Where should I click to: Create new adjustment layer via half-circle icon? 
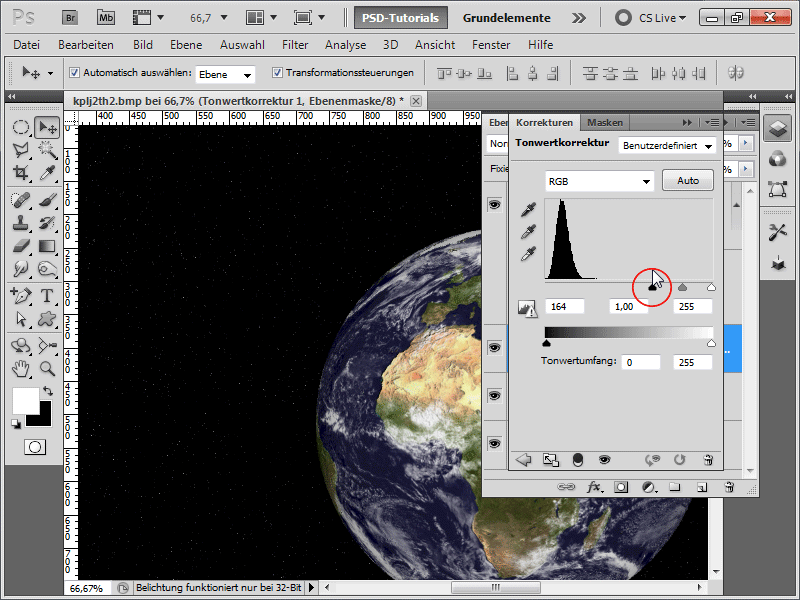[x=648, y=487]
